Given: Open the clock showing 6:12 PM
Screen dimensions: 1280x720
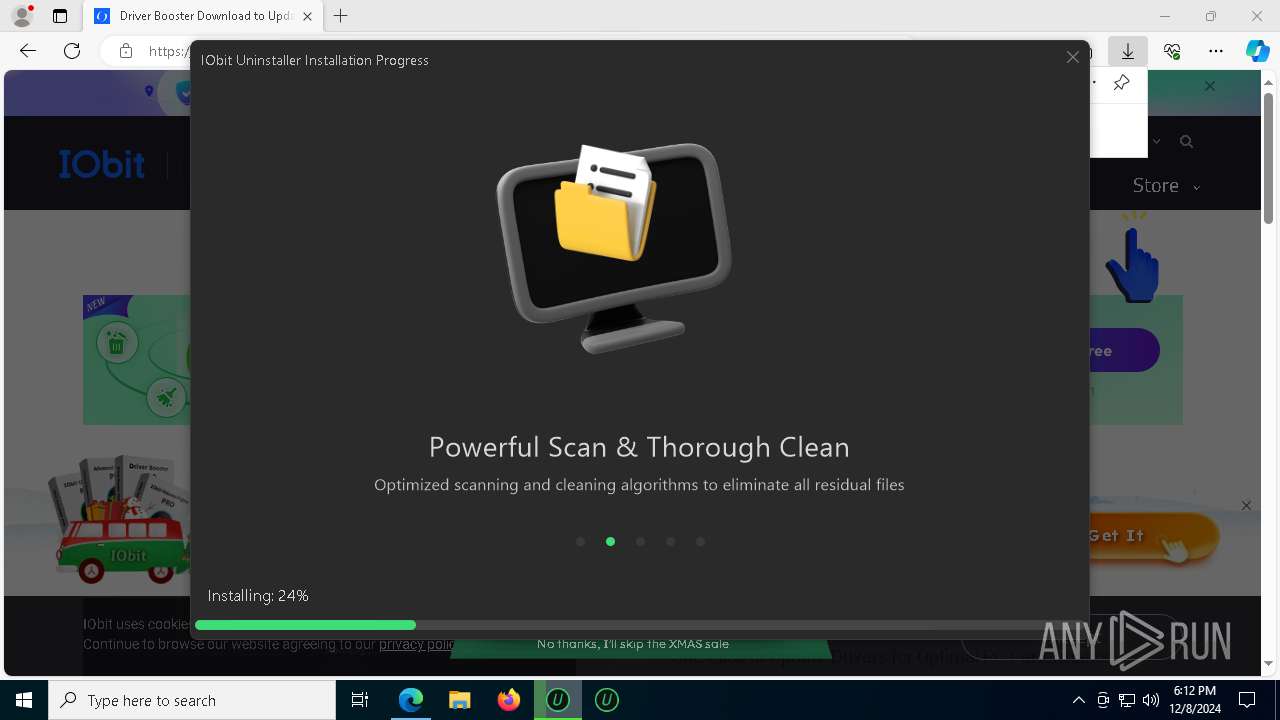Looking at the screenshot, I should point(1194,700).
